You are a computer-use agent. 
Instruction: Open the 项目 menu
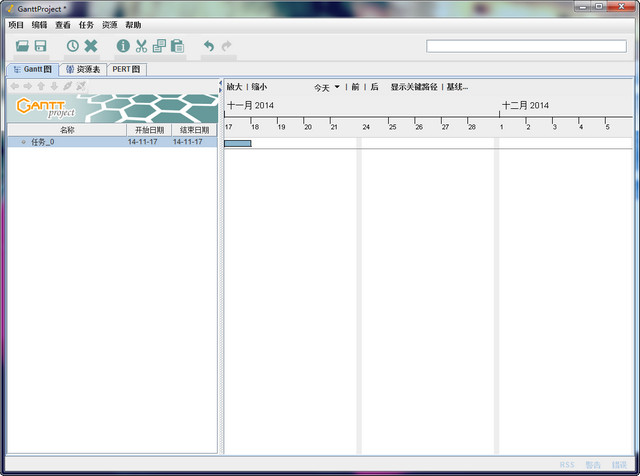point(16,24)
